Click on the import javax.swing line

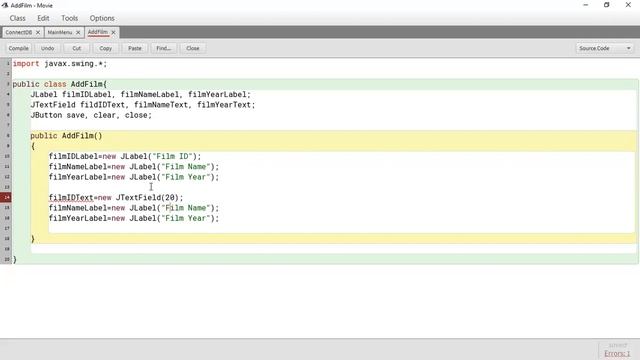click(60, 64)
